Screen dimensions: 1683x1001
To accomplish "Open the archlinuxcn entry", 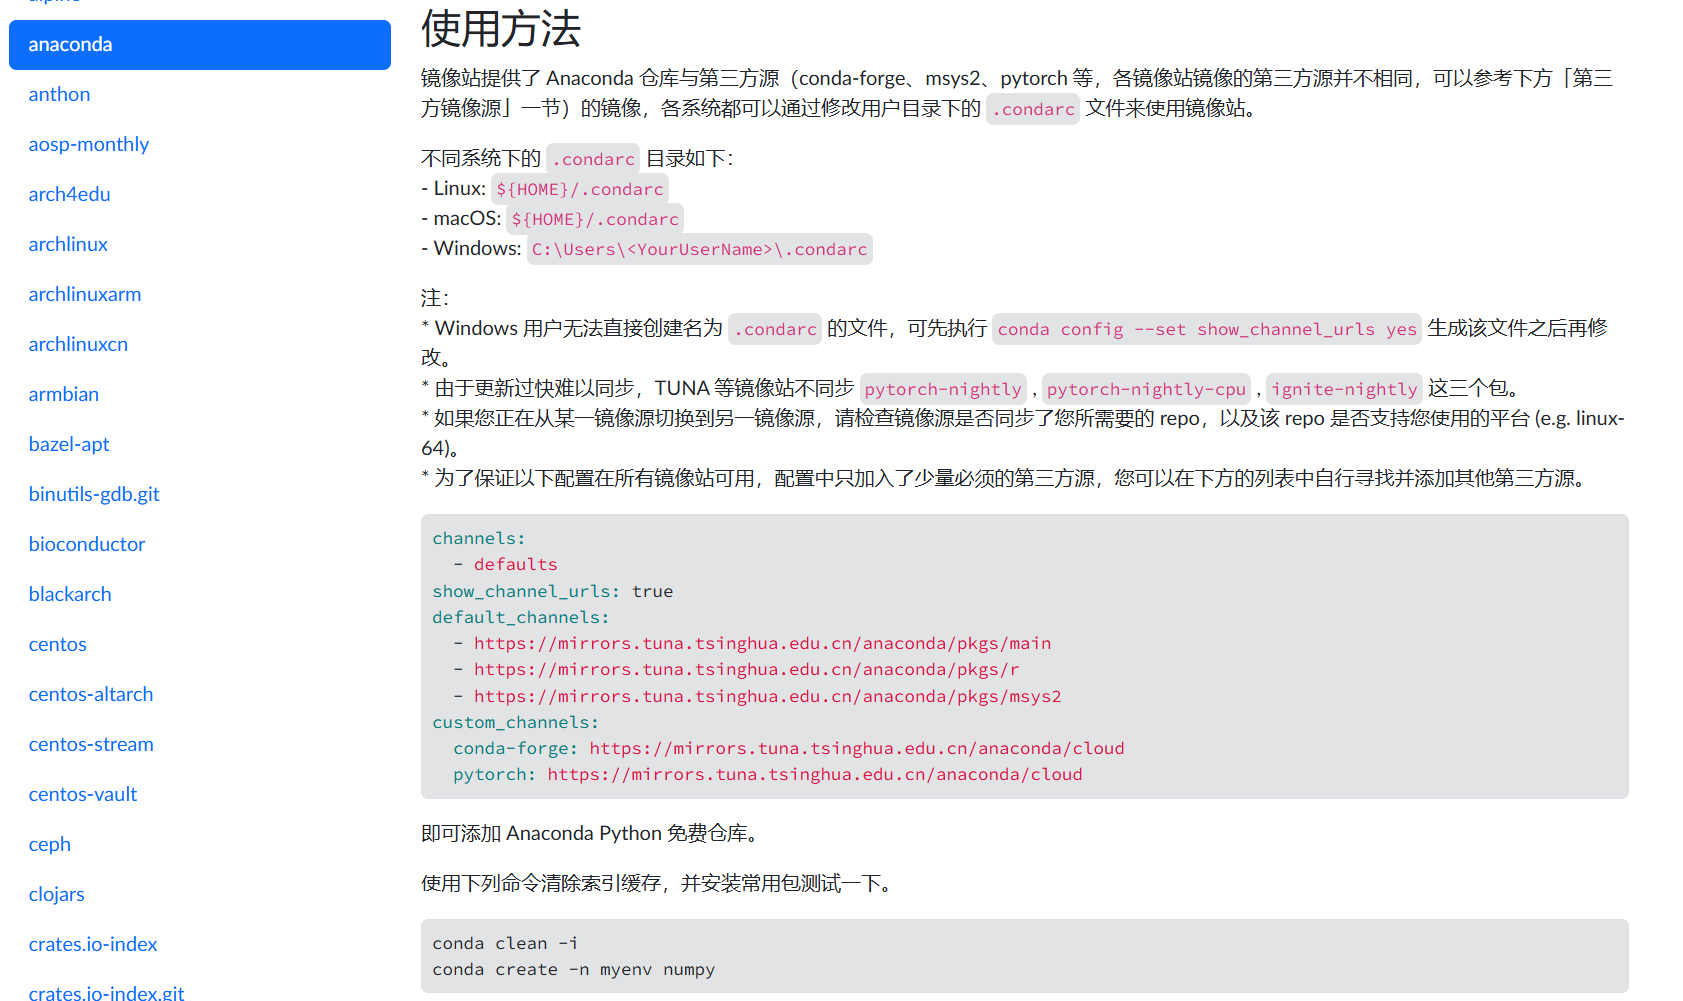I will click(x=78, y=345).
